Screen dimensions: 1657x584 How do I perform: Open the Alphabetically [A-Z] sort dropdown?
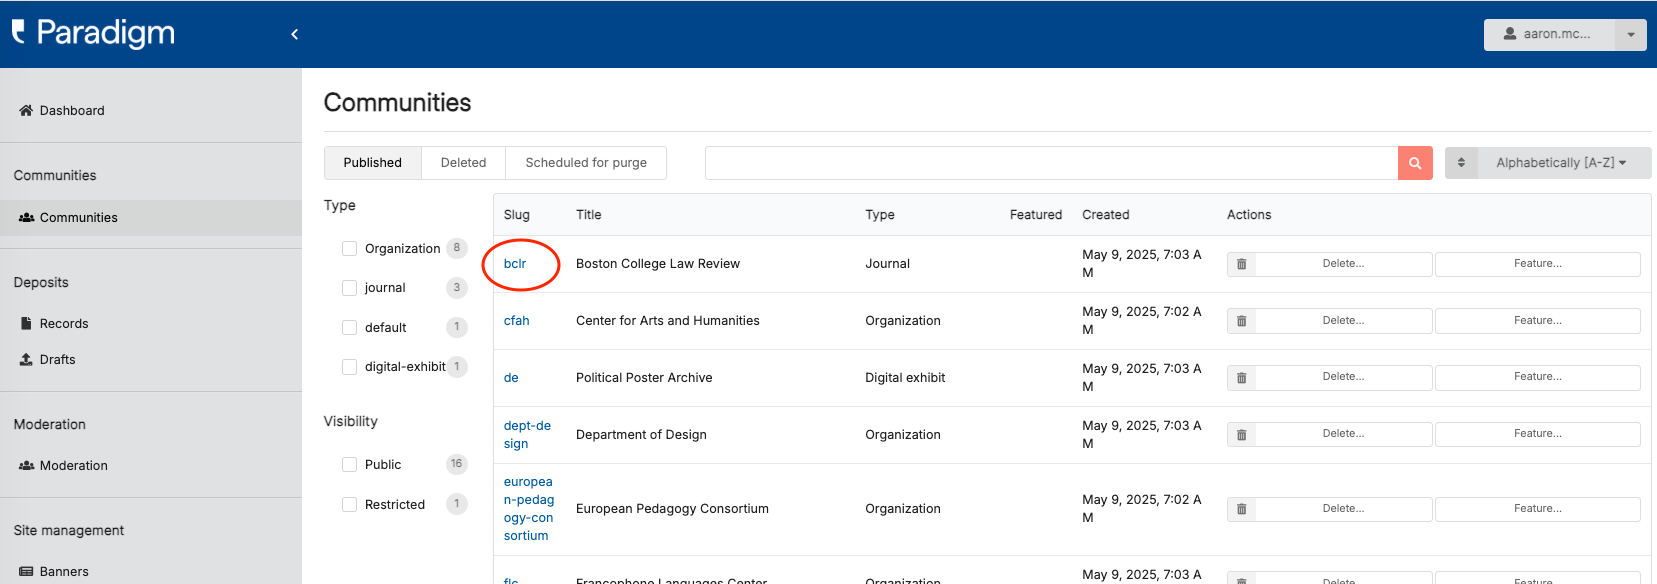(x=1564, y=163)
